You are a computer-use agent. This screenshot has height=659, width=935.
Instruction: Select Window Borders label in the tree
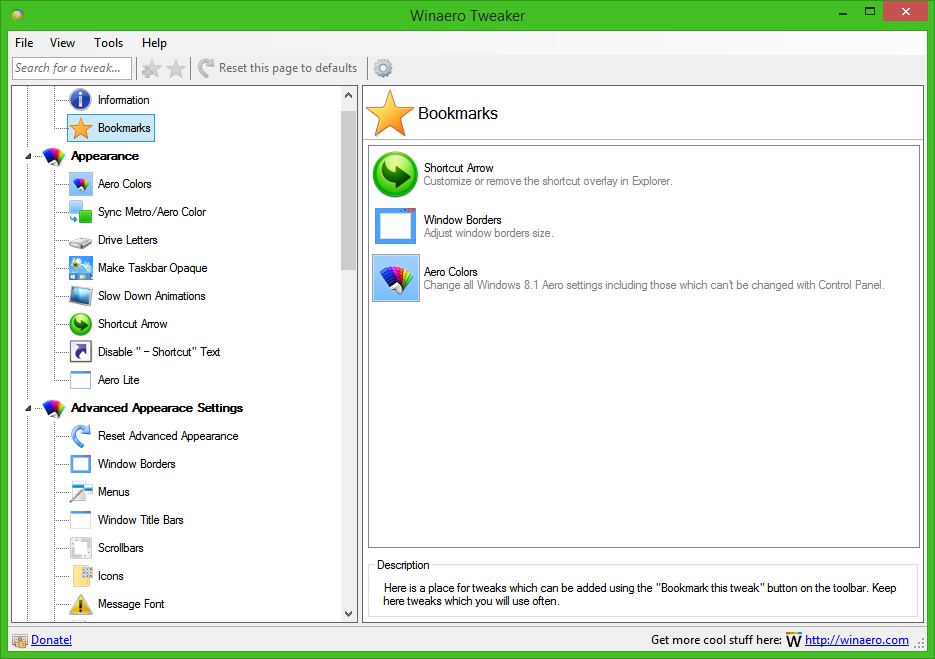click(x=137, y=465)
